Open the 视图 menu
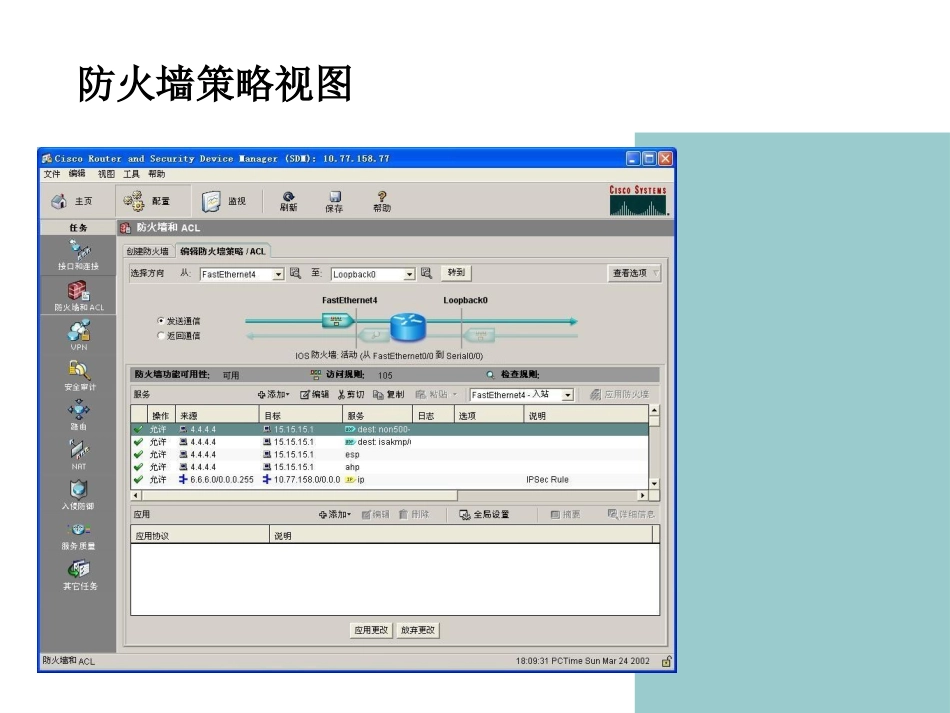Image resolution: width=950 pixels, height=713 pixels. (x=106, y=174)
